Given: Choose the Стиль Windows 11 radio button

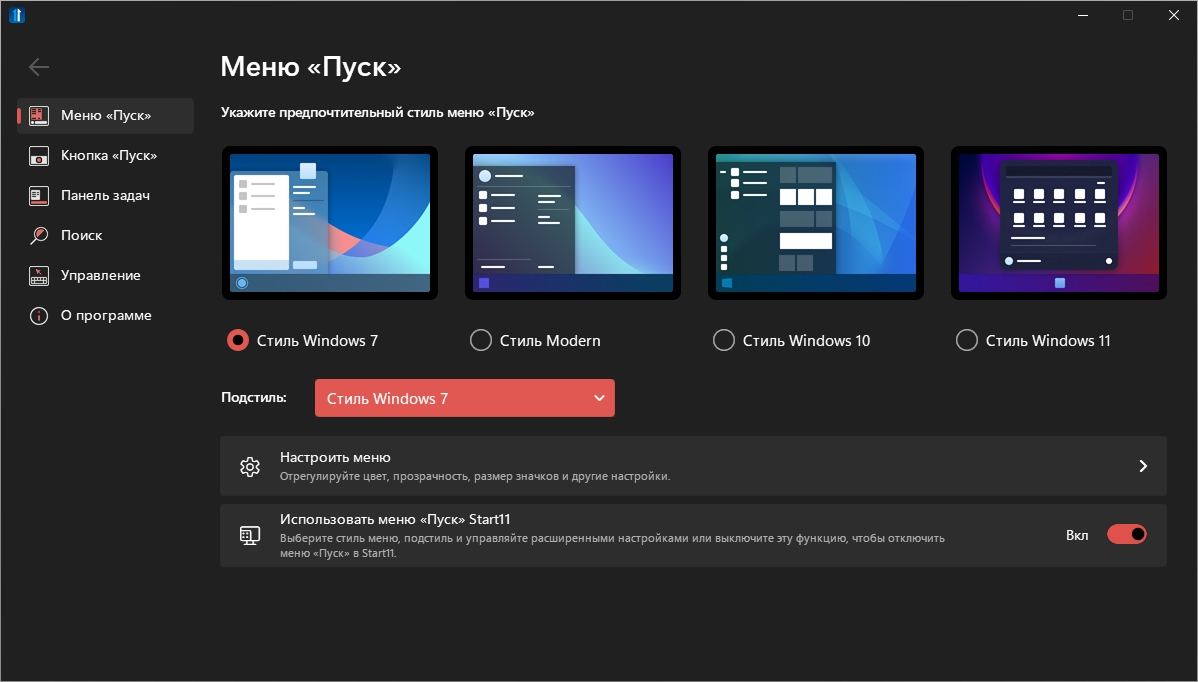Looking at the screenshot, I should 966,341.
